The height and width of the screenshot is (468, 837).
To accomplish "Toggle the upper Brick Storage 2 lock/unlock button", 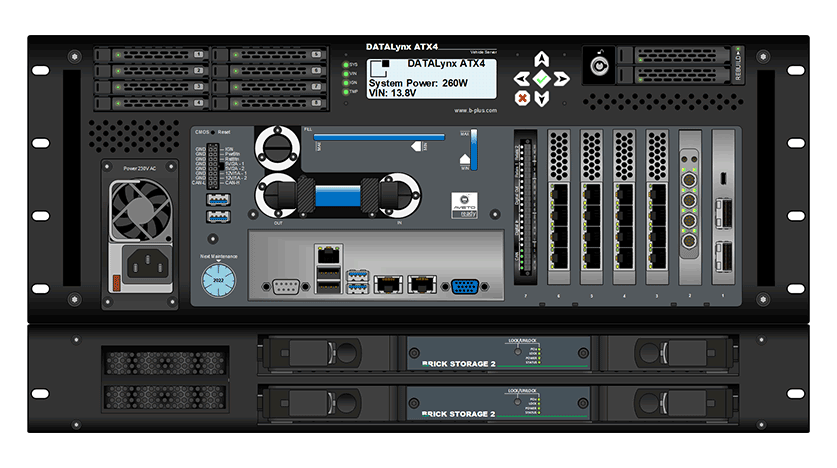I will click(x=517, y=351).
